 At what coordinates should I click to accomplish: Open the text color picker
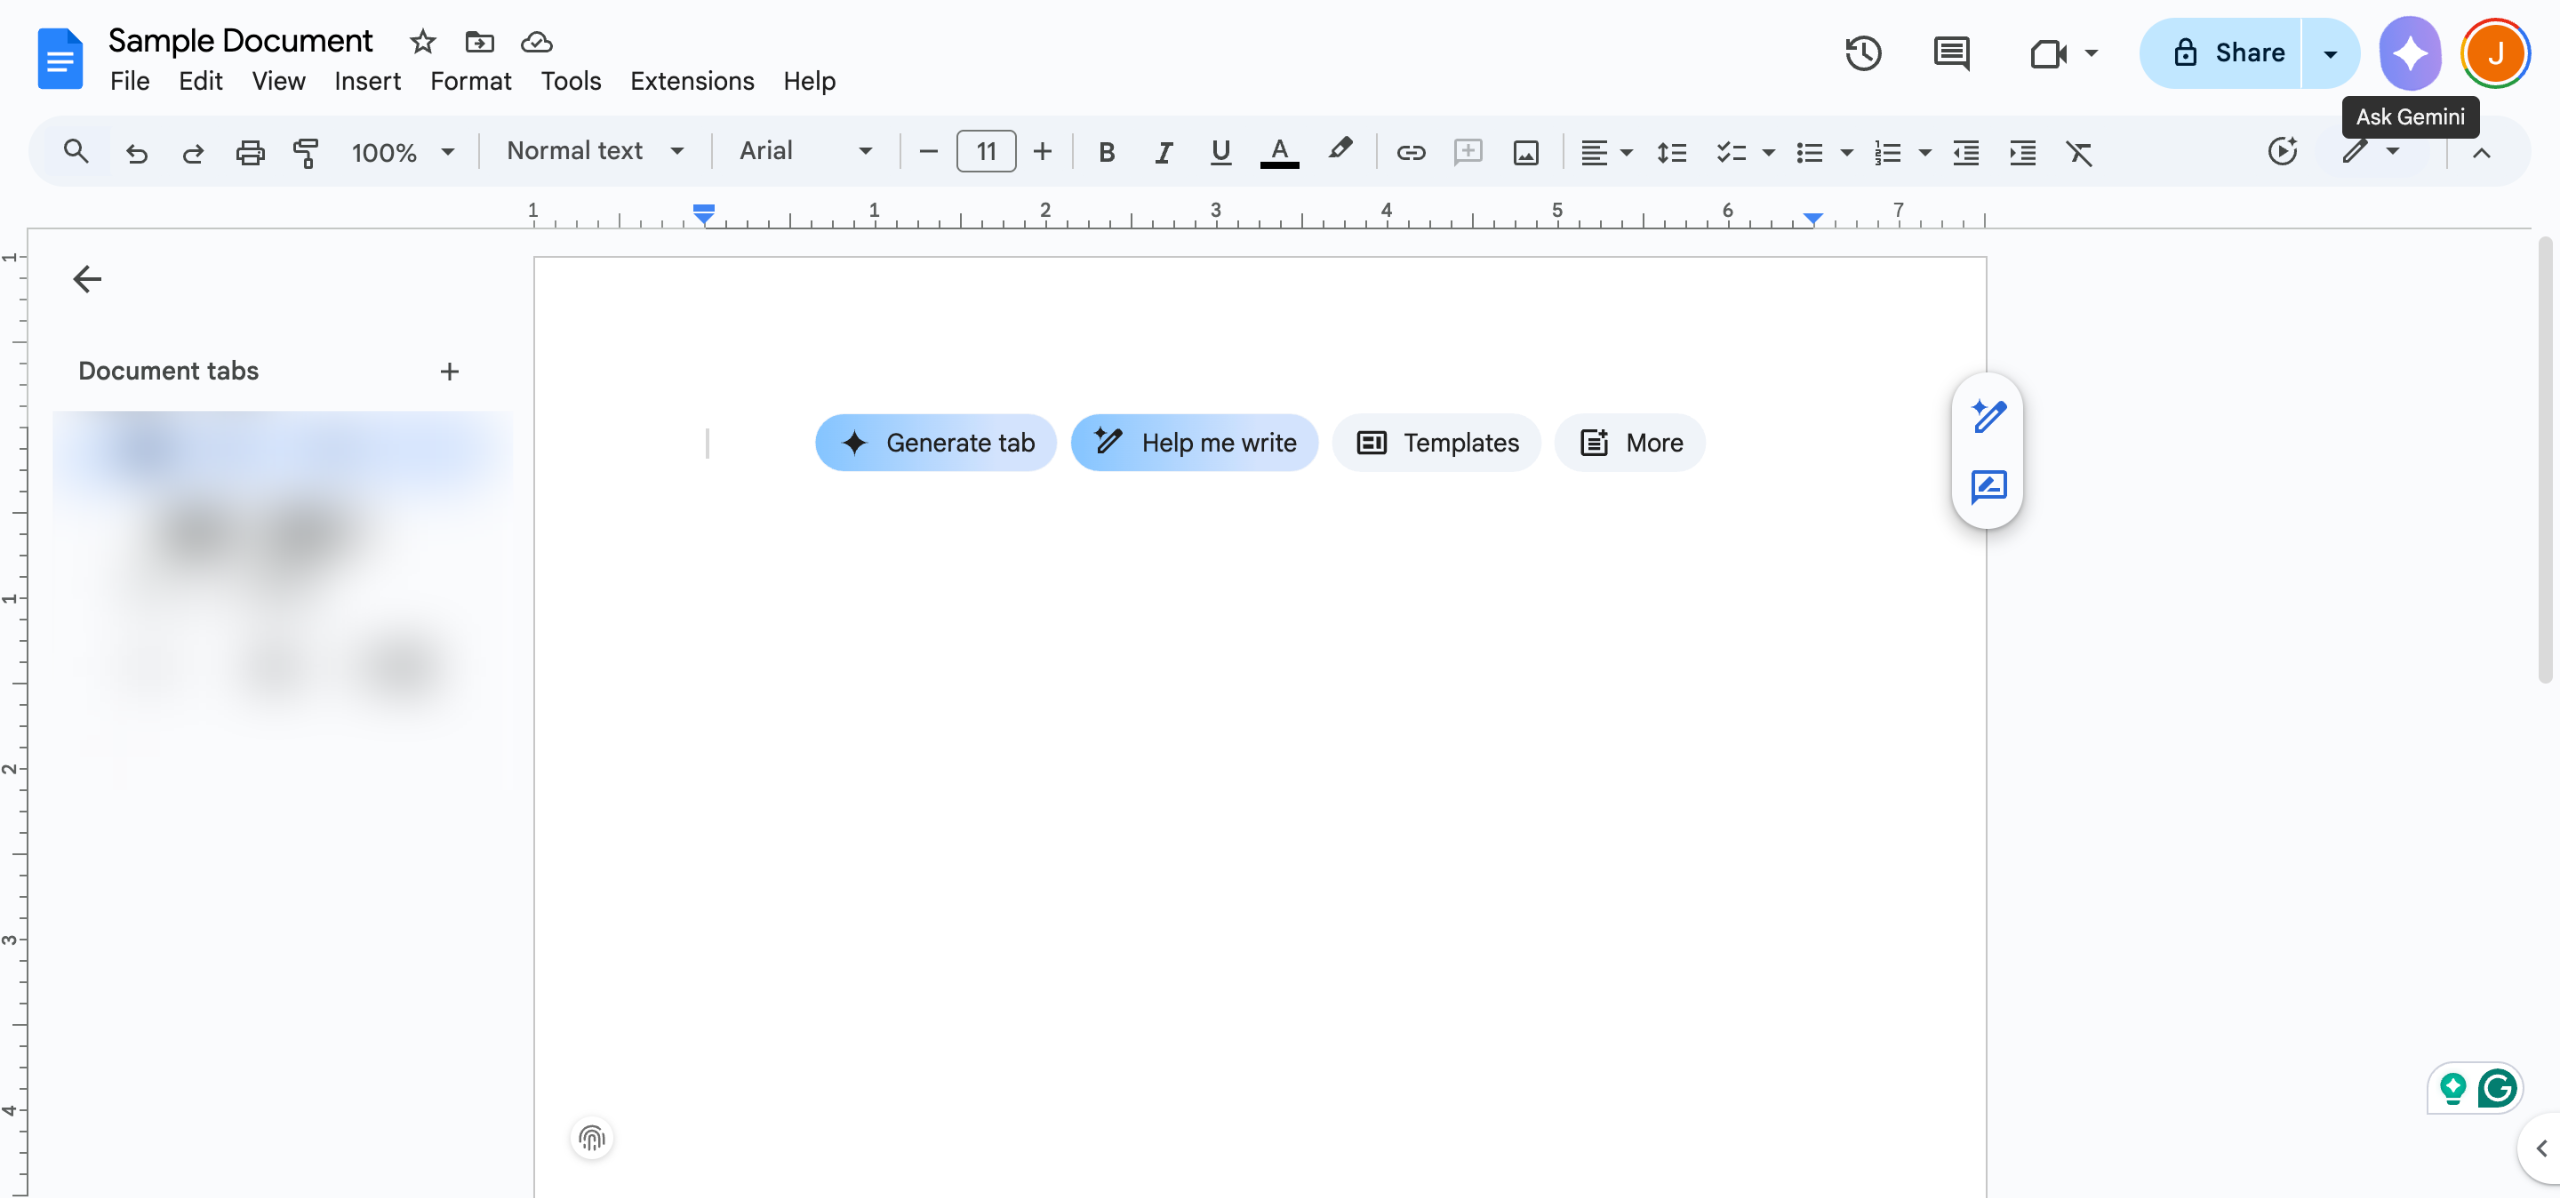tap(1279, 152)
